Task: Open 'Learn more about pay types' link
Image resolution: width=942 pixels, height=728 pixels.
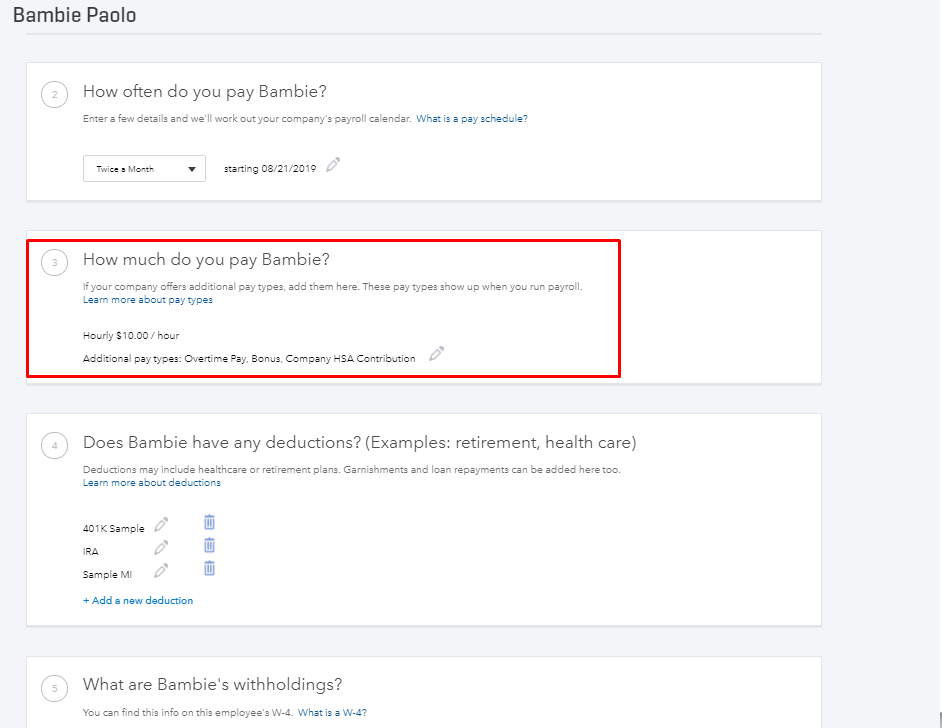Action: pos(148,300)
